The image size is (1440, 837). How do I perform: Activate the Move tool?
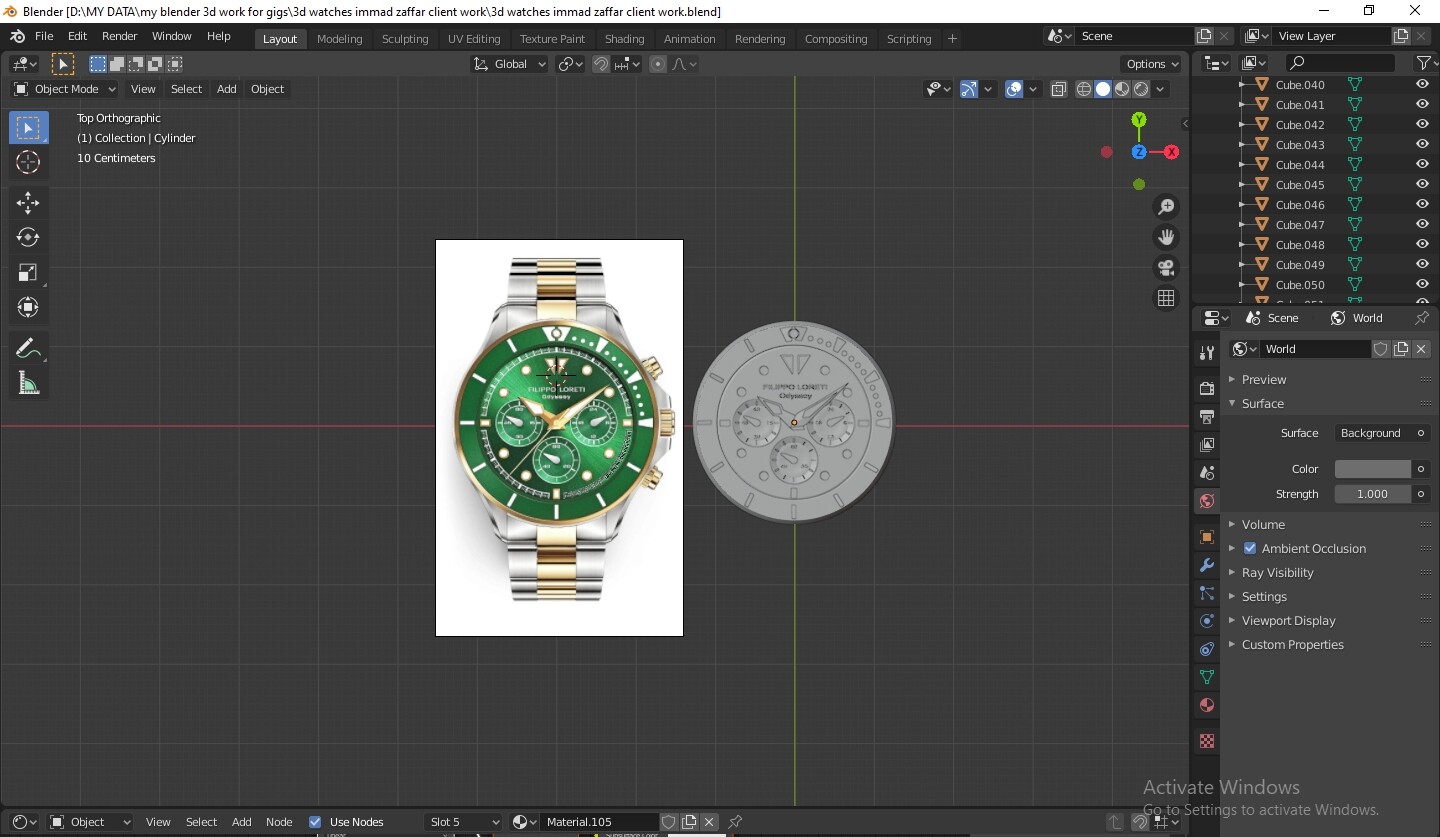pos(28,203)
